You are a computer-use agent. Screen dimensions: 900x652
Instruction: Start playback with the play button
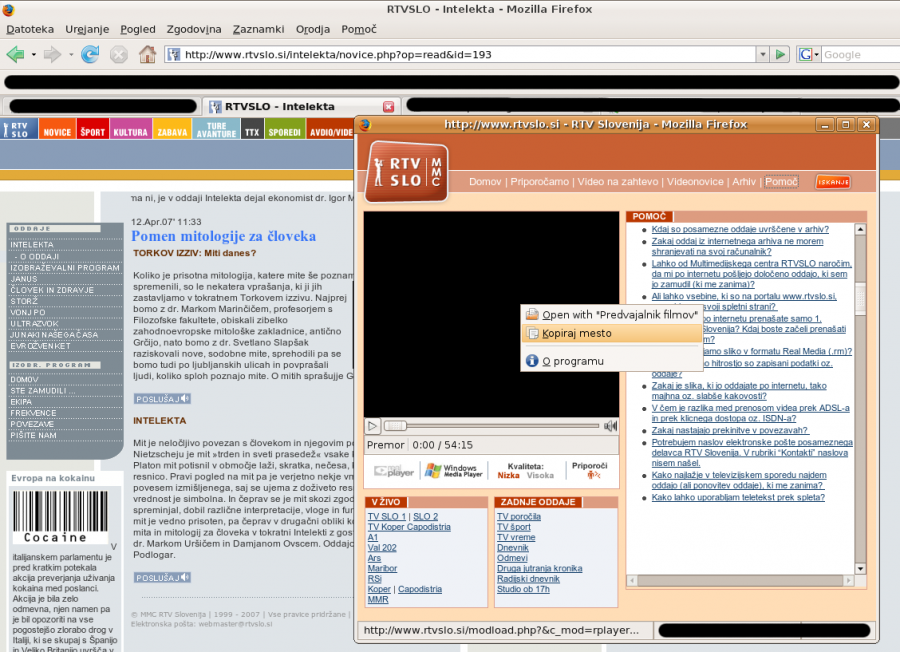click(x=372, y=426)
